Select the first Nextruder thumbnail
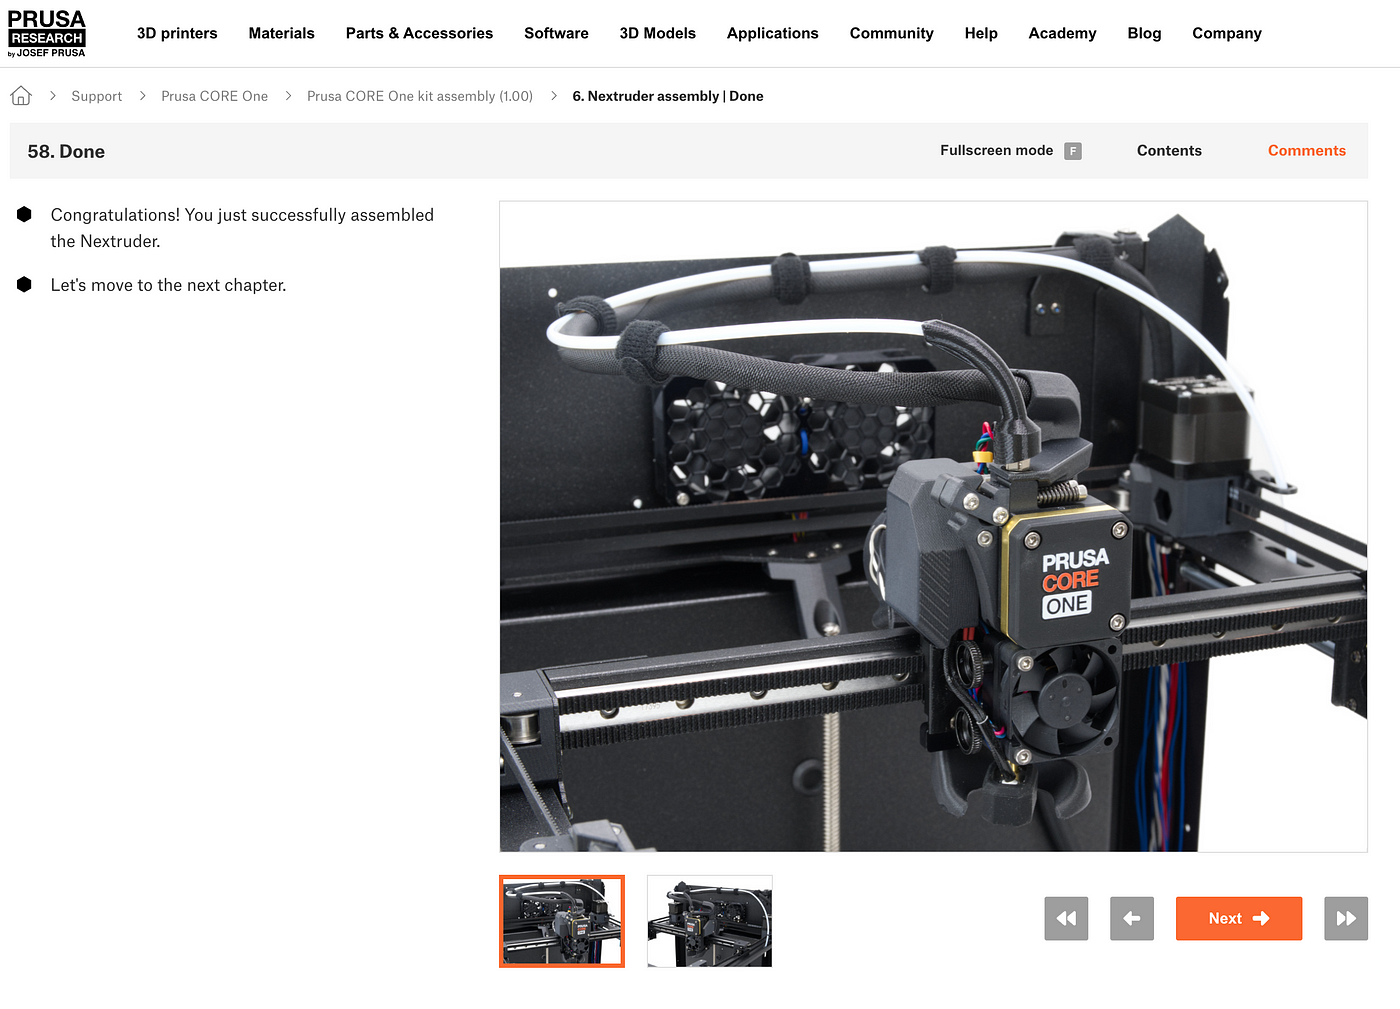This screenshot has height=1009, width=1400. point(562,921)
